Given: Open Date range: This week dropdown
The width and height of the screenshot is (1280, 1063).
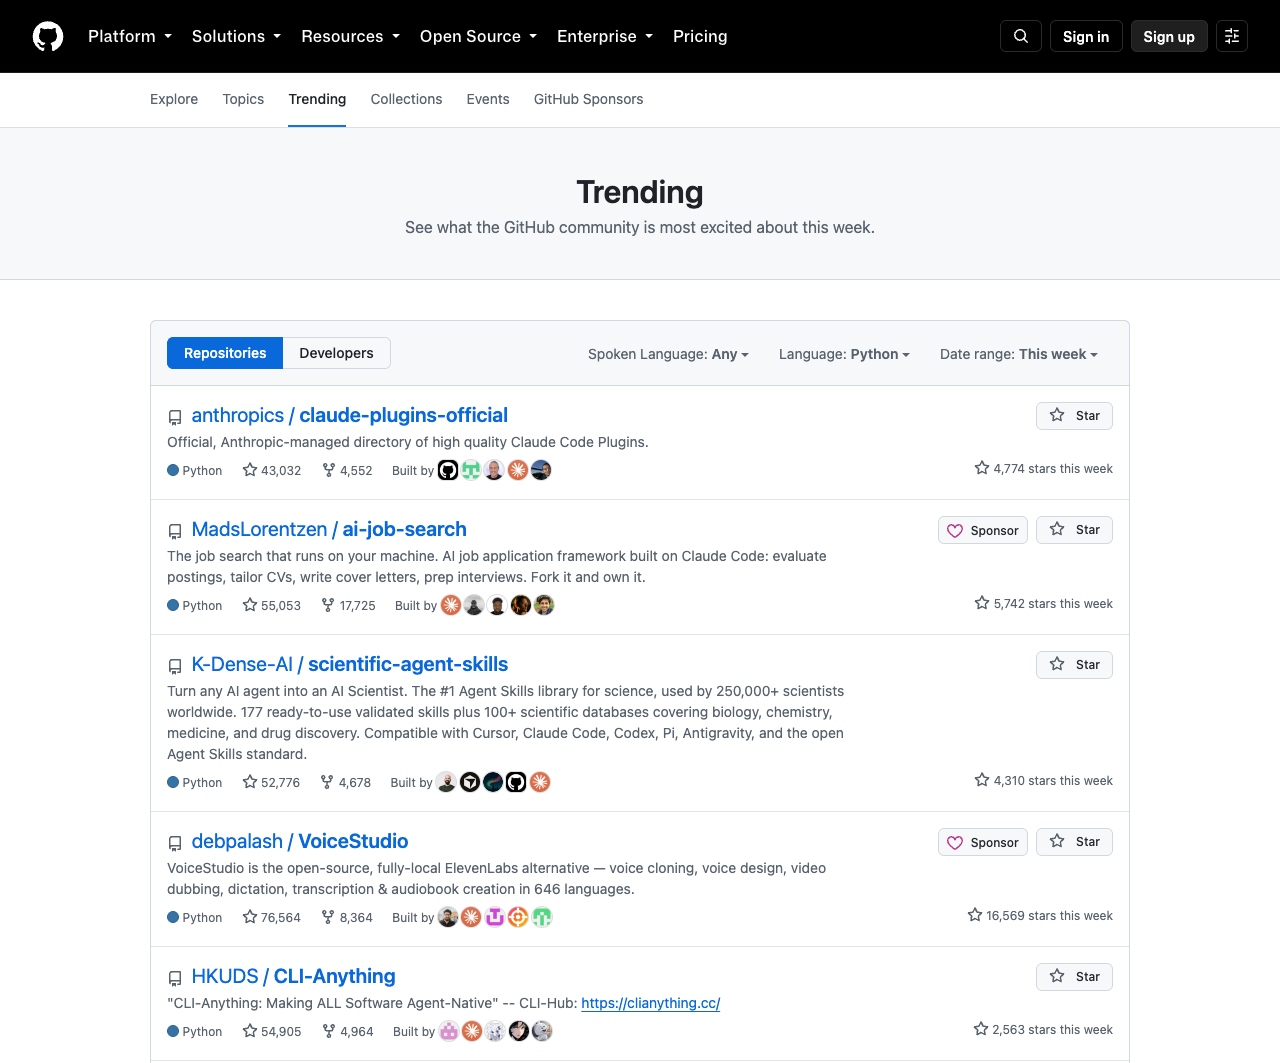Looking at the screenshot, I should (x=1018, y=354).
